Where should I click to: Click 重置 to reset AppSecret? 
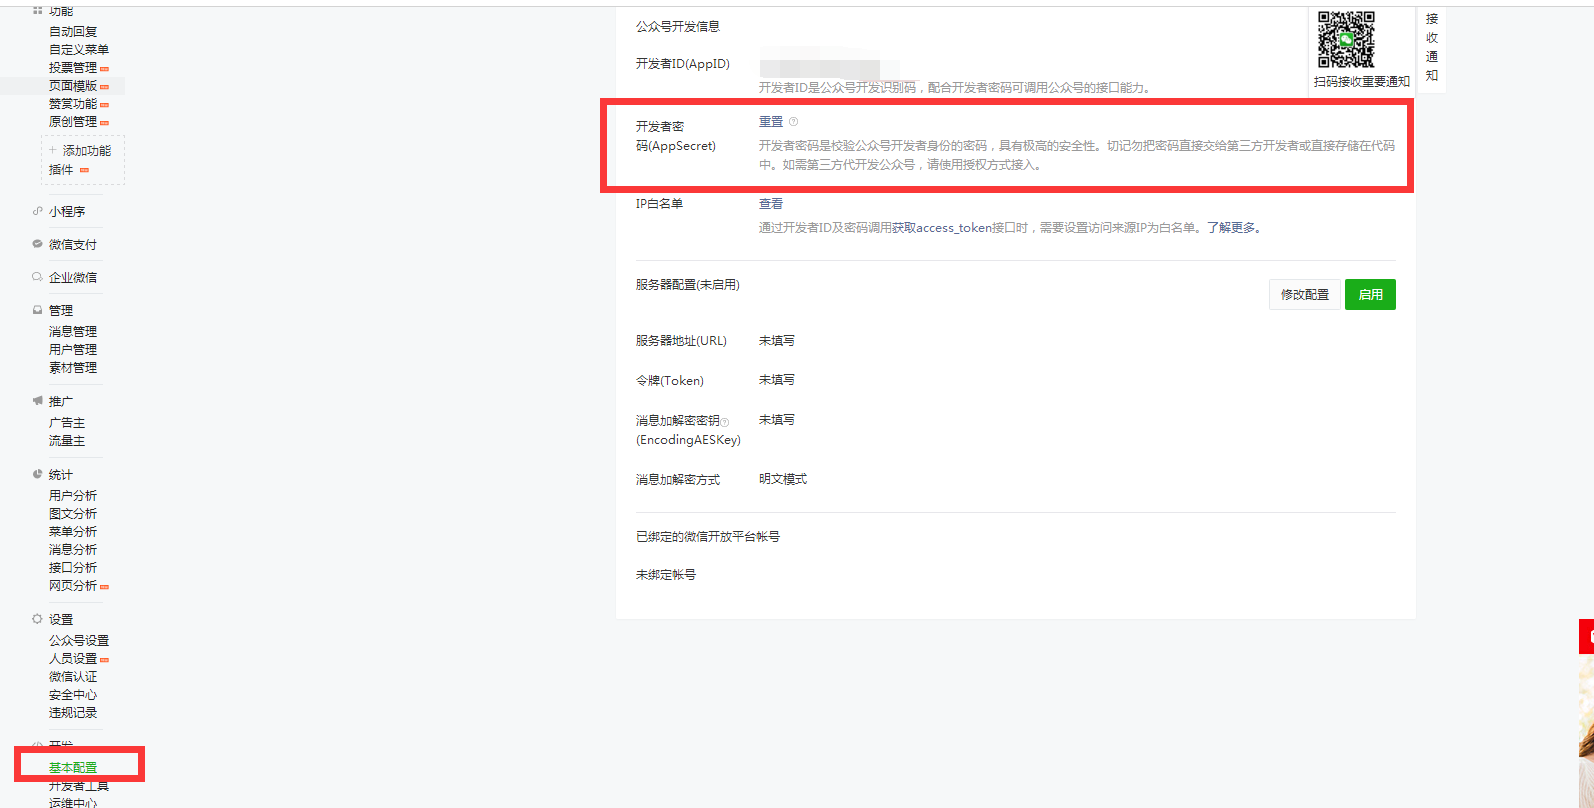[x=771, y=122]
